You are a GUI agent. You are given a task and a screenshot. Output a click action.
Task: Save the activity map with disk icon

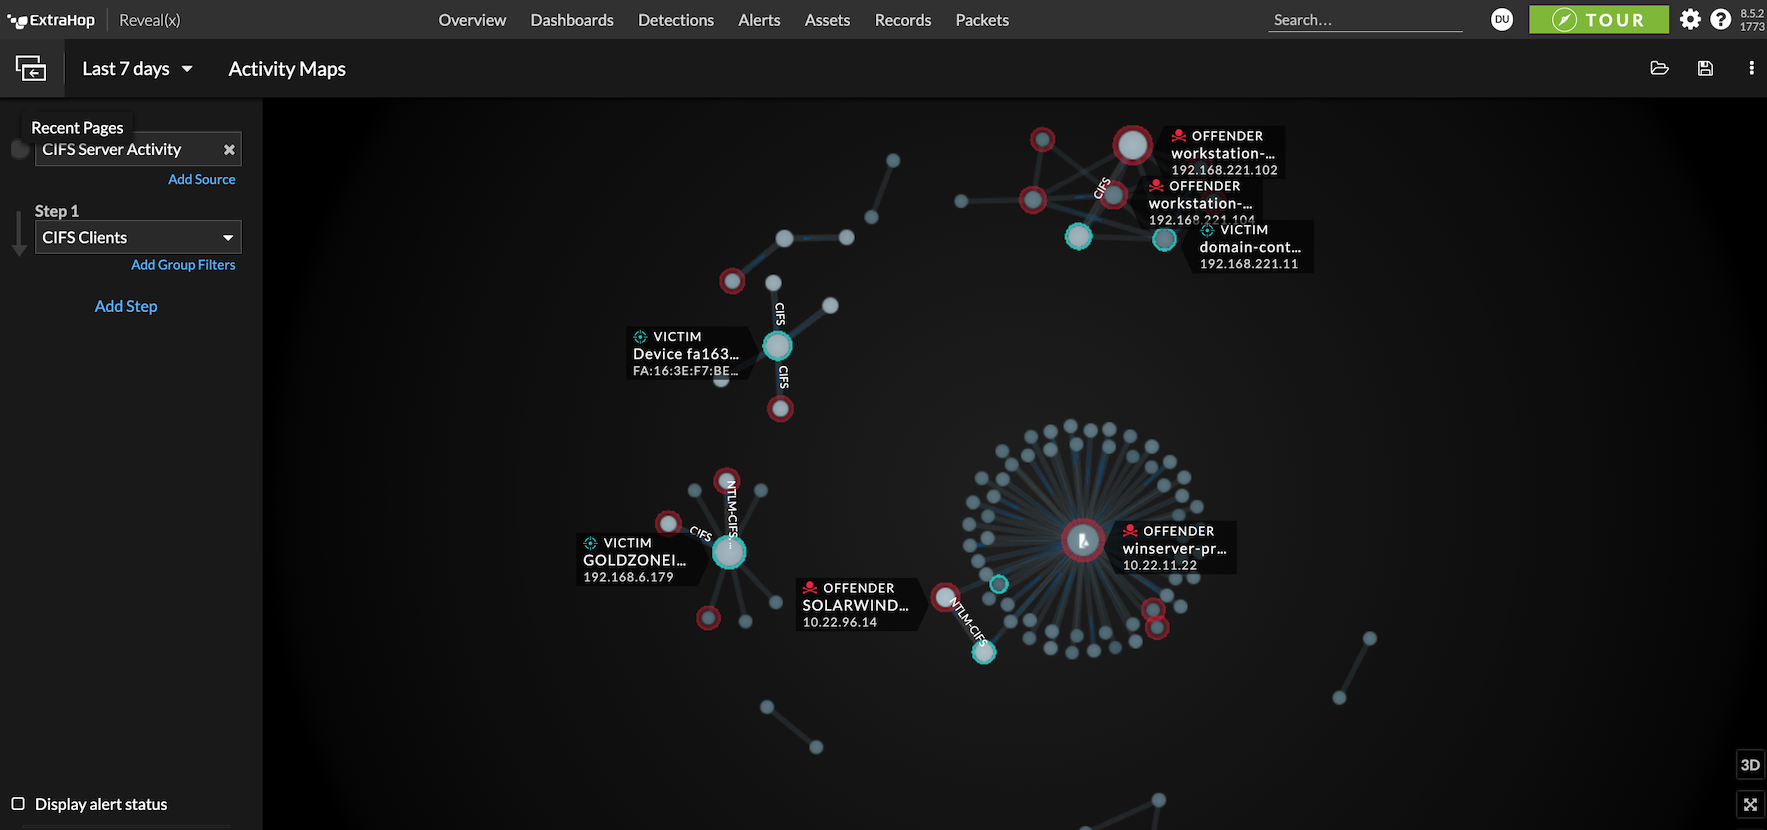click(1705, 68)
